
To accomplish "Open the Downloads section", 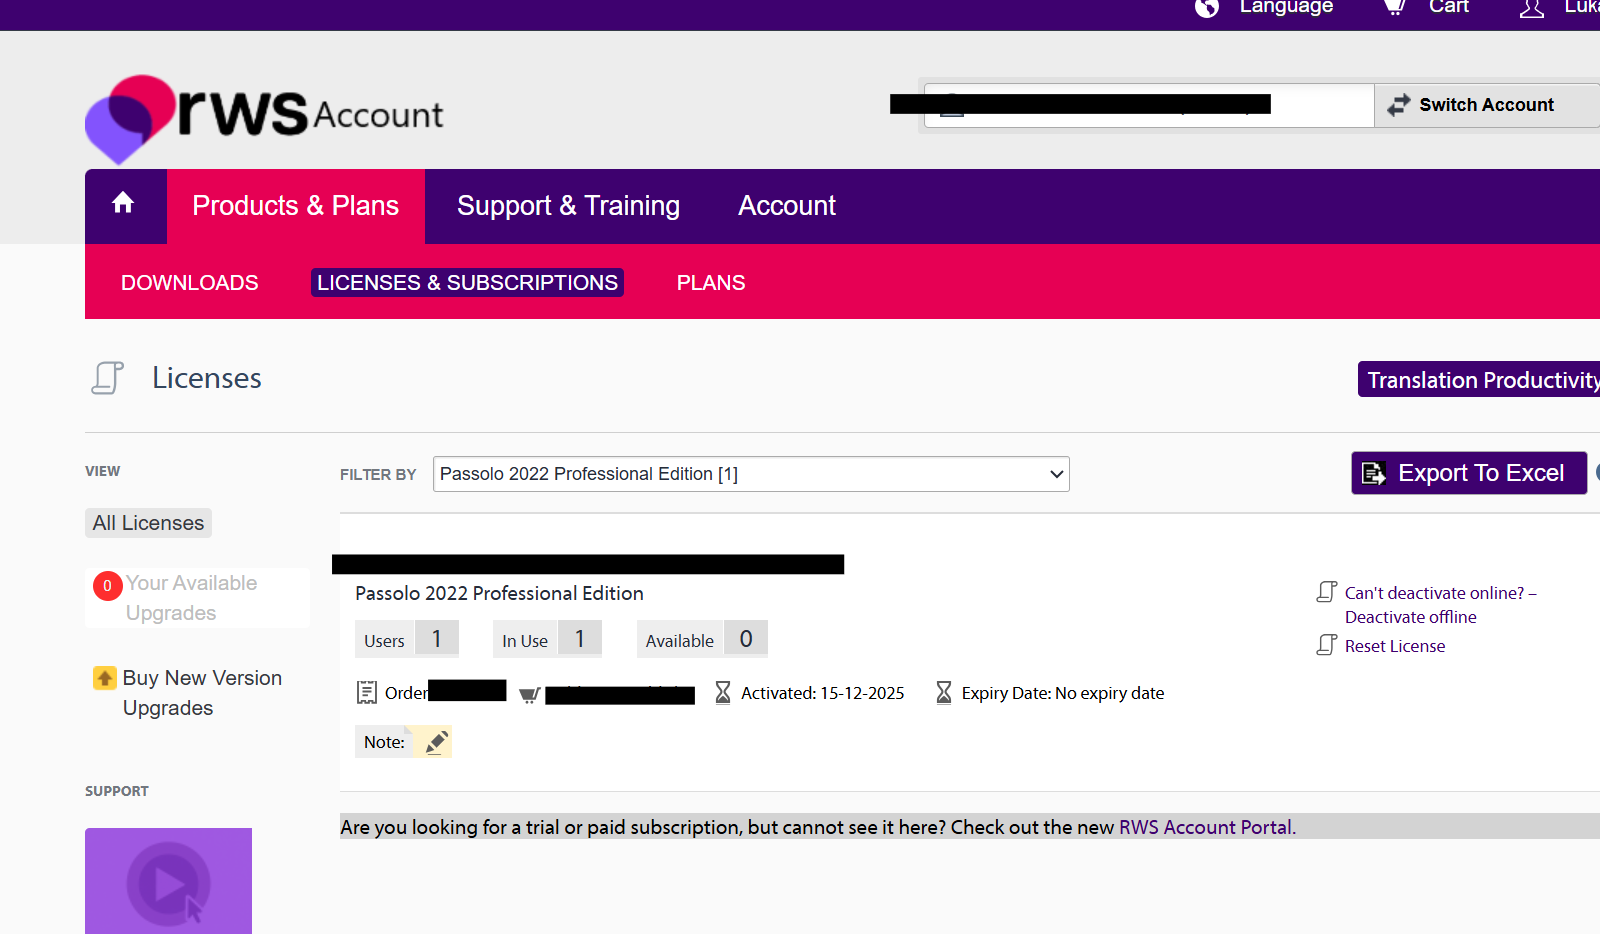I will [189, 282].
